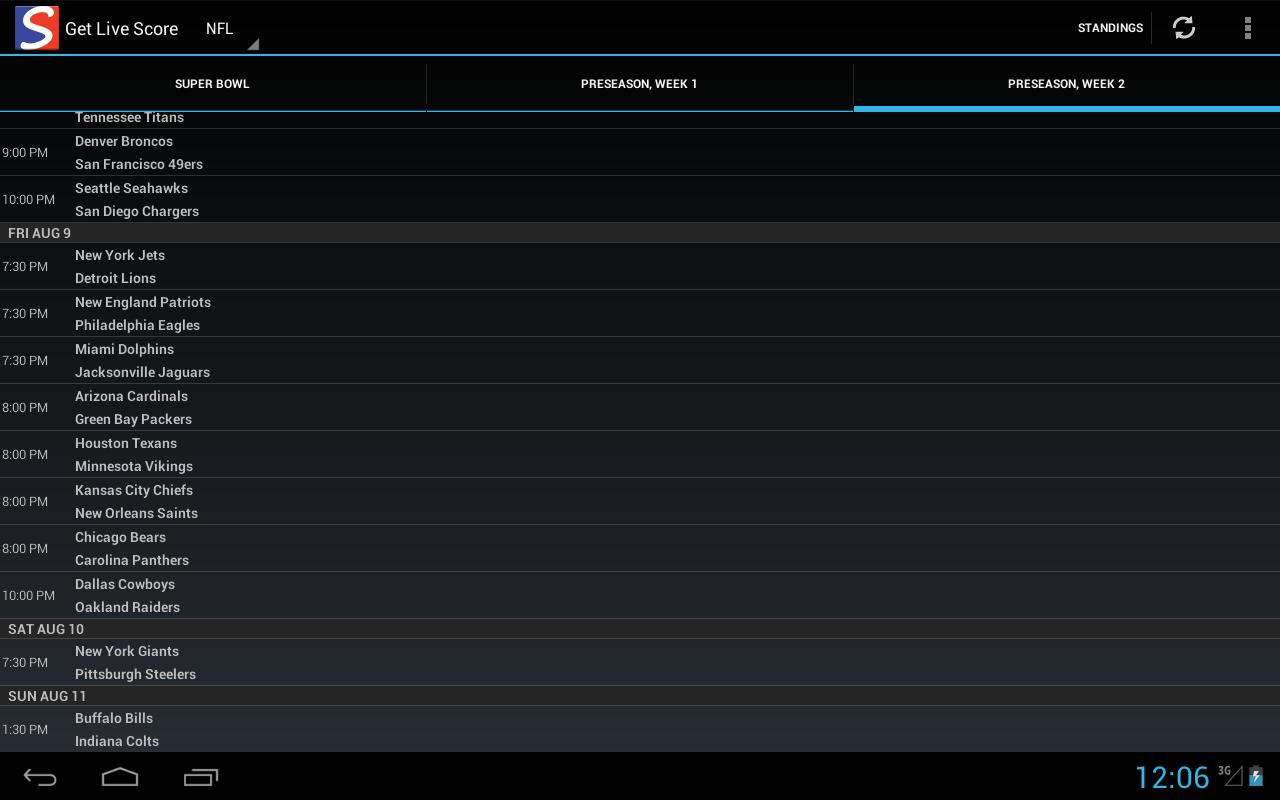Screen dimensions: 1280x800
Task: Tap the 10:00 PM Cowboys game time
Action: pyautogui.click(x=28, y=596)
